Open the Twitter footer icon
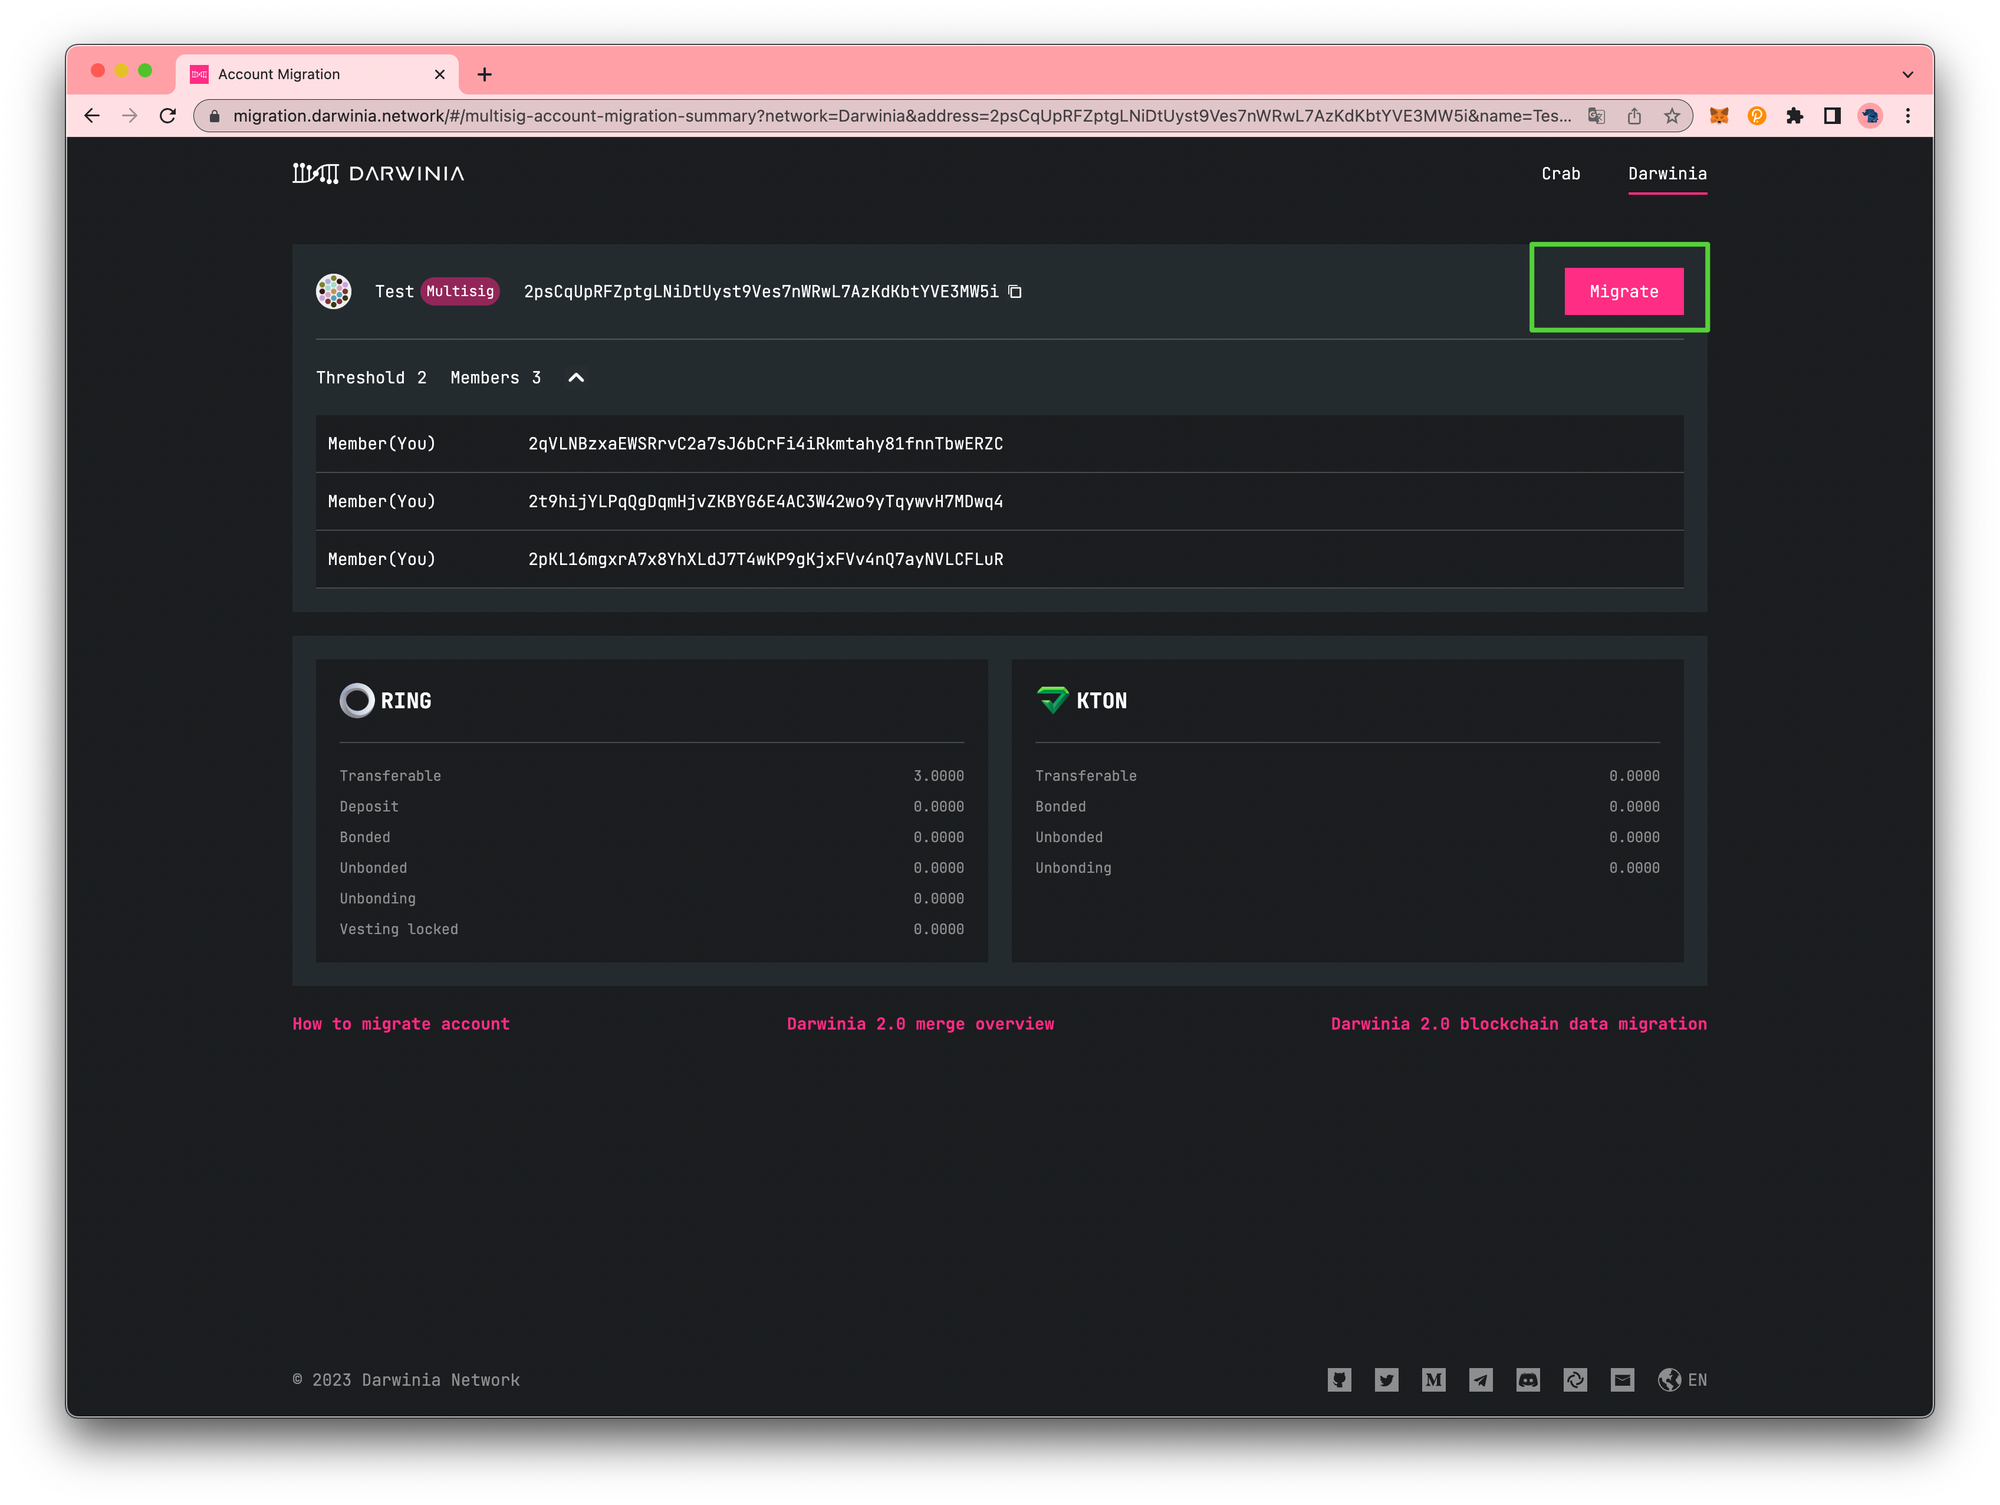Screen dimensions: 2000x1505 click(1386, 1380)
